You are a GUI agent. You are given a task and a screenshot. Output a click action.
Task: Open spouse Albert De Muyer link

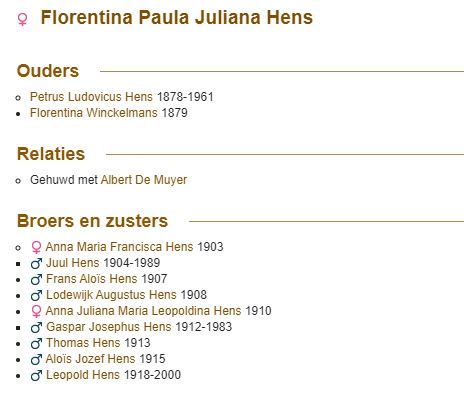[x=144, y=180]
